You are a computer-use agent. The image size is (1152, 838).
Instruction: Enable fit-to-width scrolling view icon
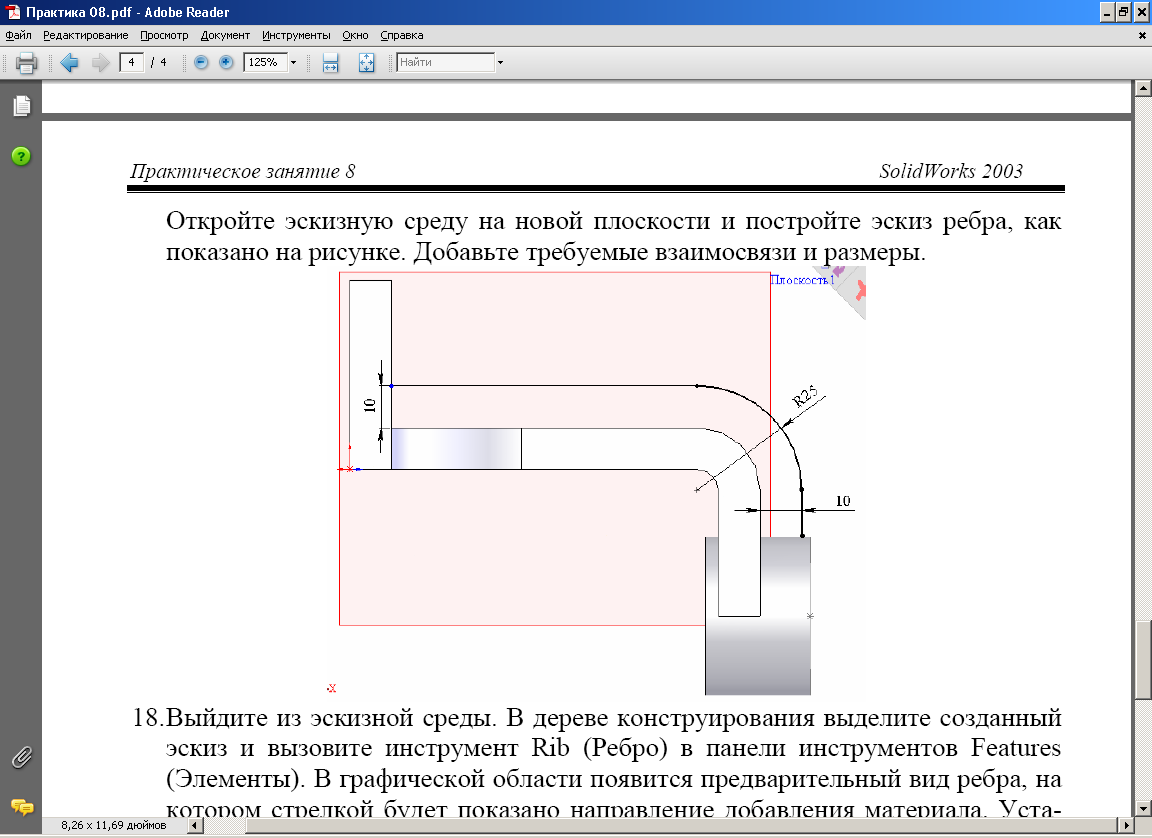click(331, 62)
